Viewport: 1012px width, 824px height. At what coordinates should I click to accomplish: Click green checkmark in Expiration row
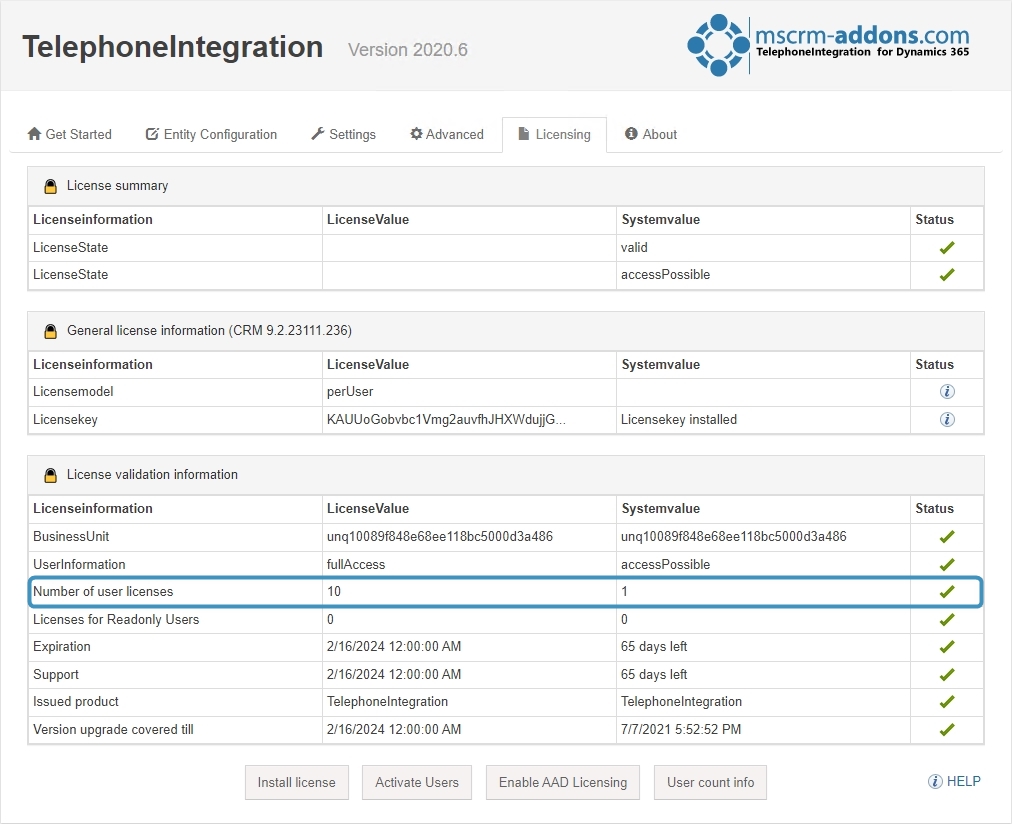[947, 647]
